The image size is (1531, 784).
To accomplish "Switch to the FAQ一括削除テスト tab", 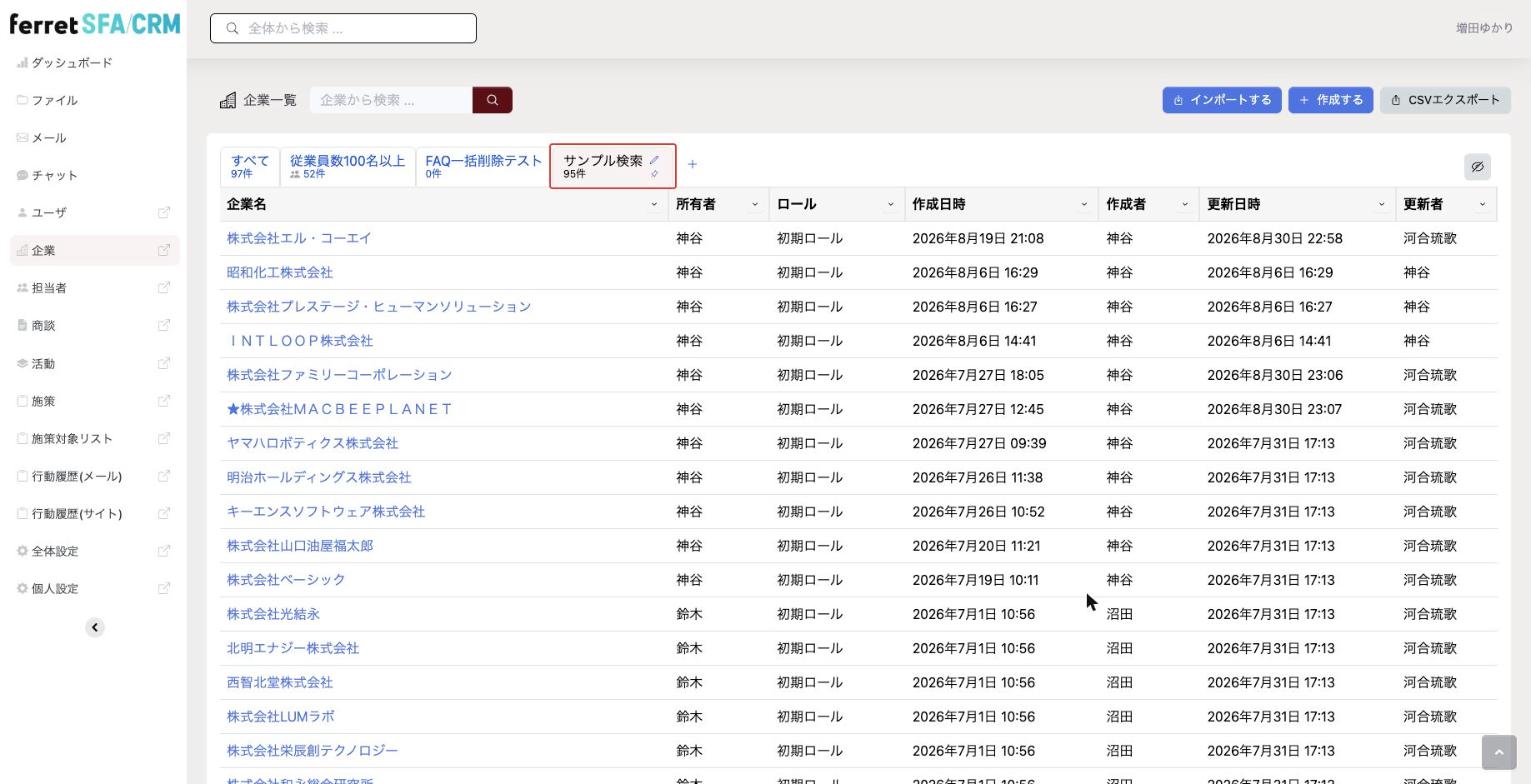I will tap(483, 166).
